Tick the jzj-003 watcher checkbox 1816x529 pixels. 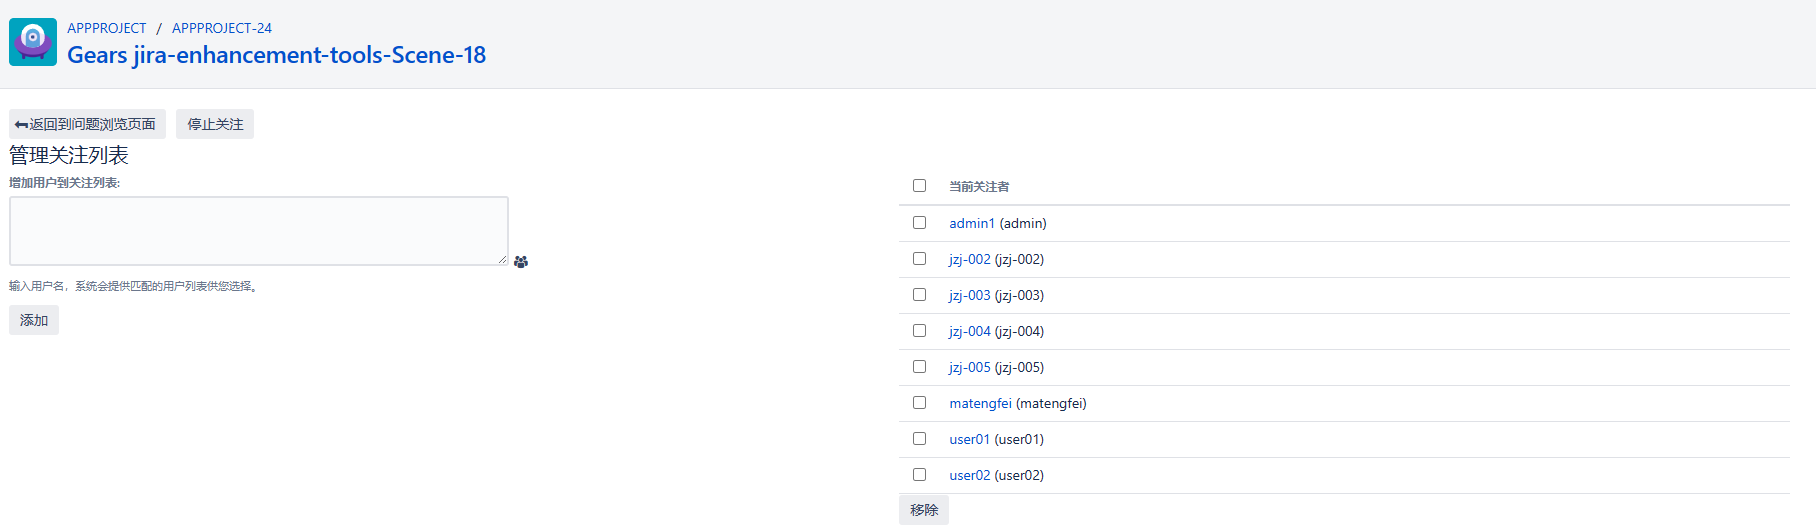tap(919, 295)
